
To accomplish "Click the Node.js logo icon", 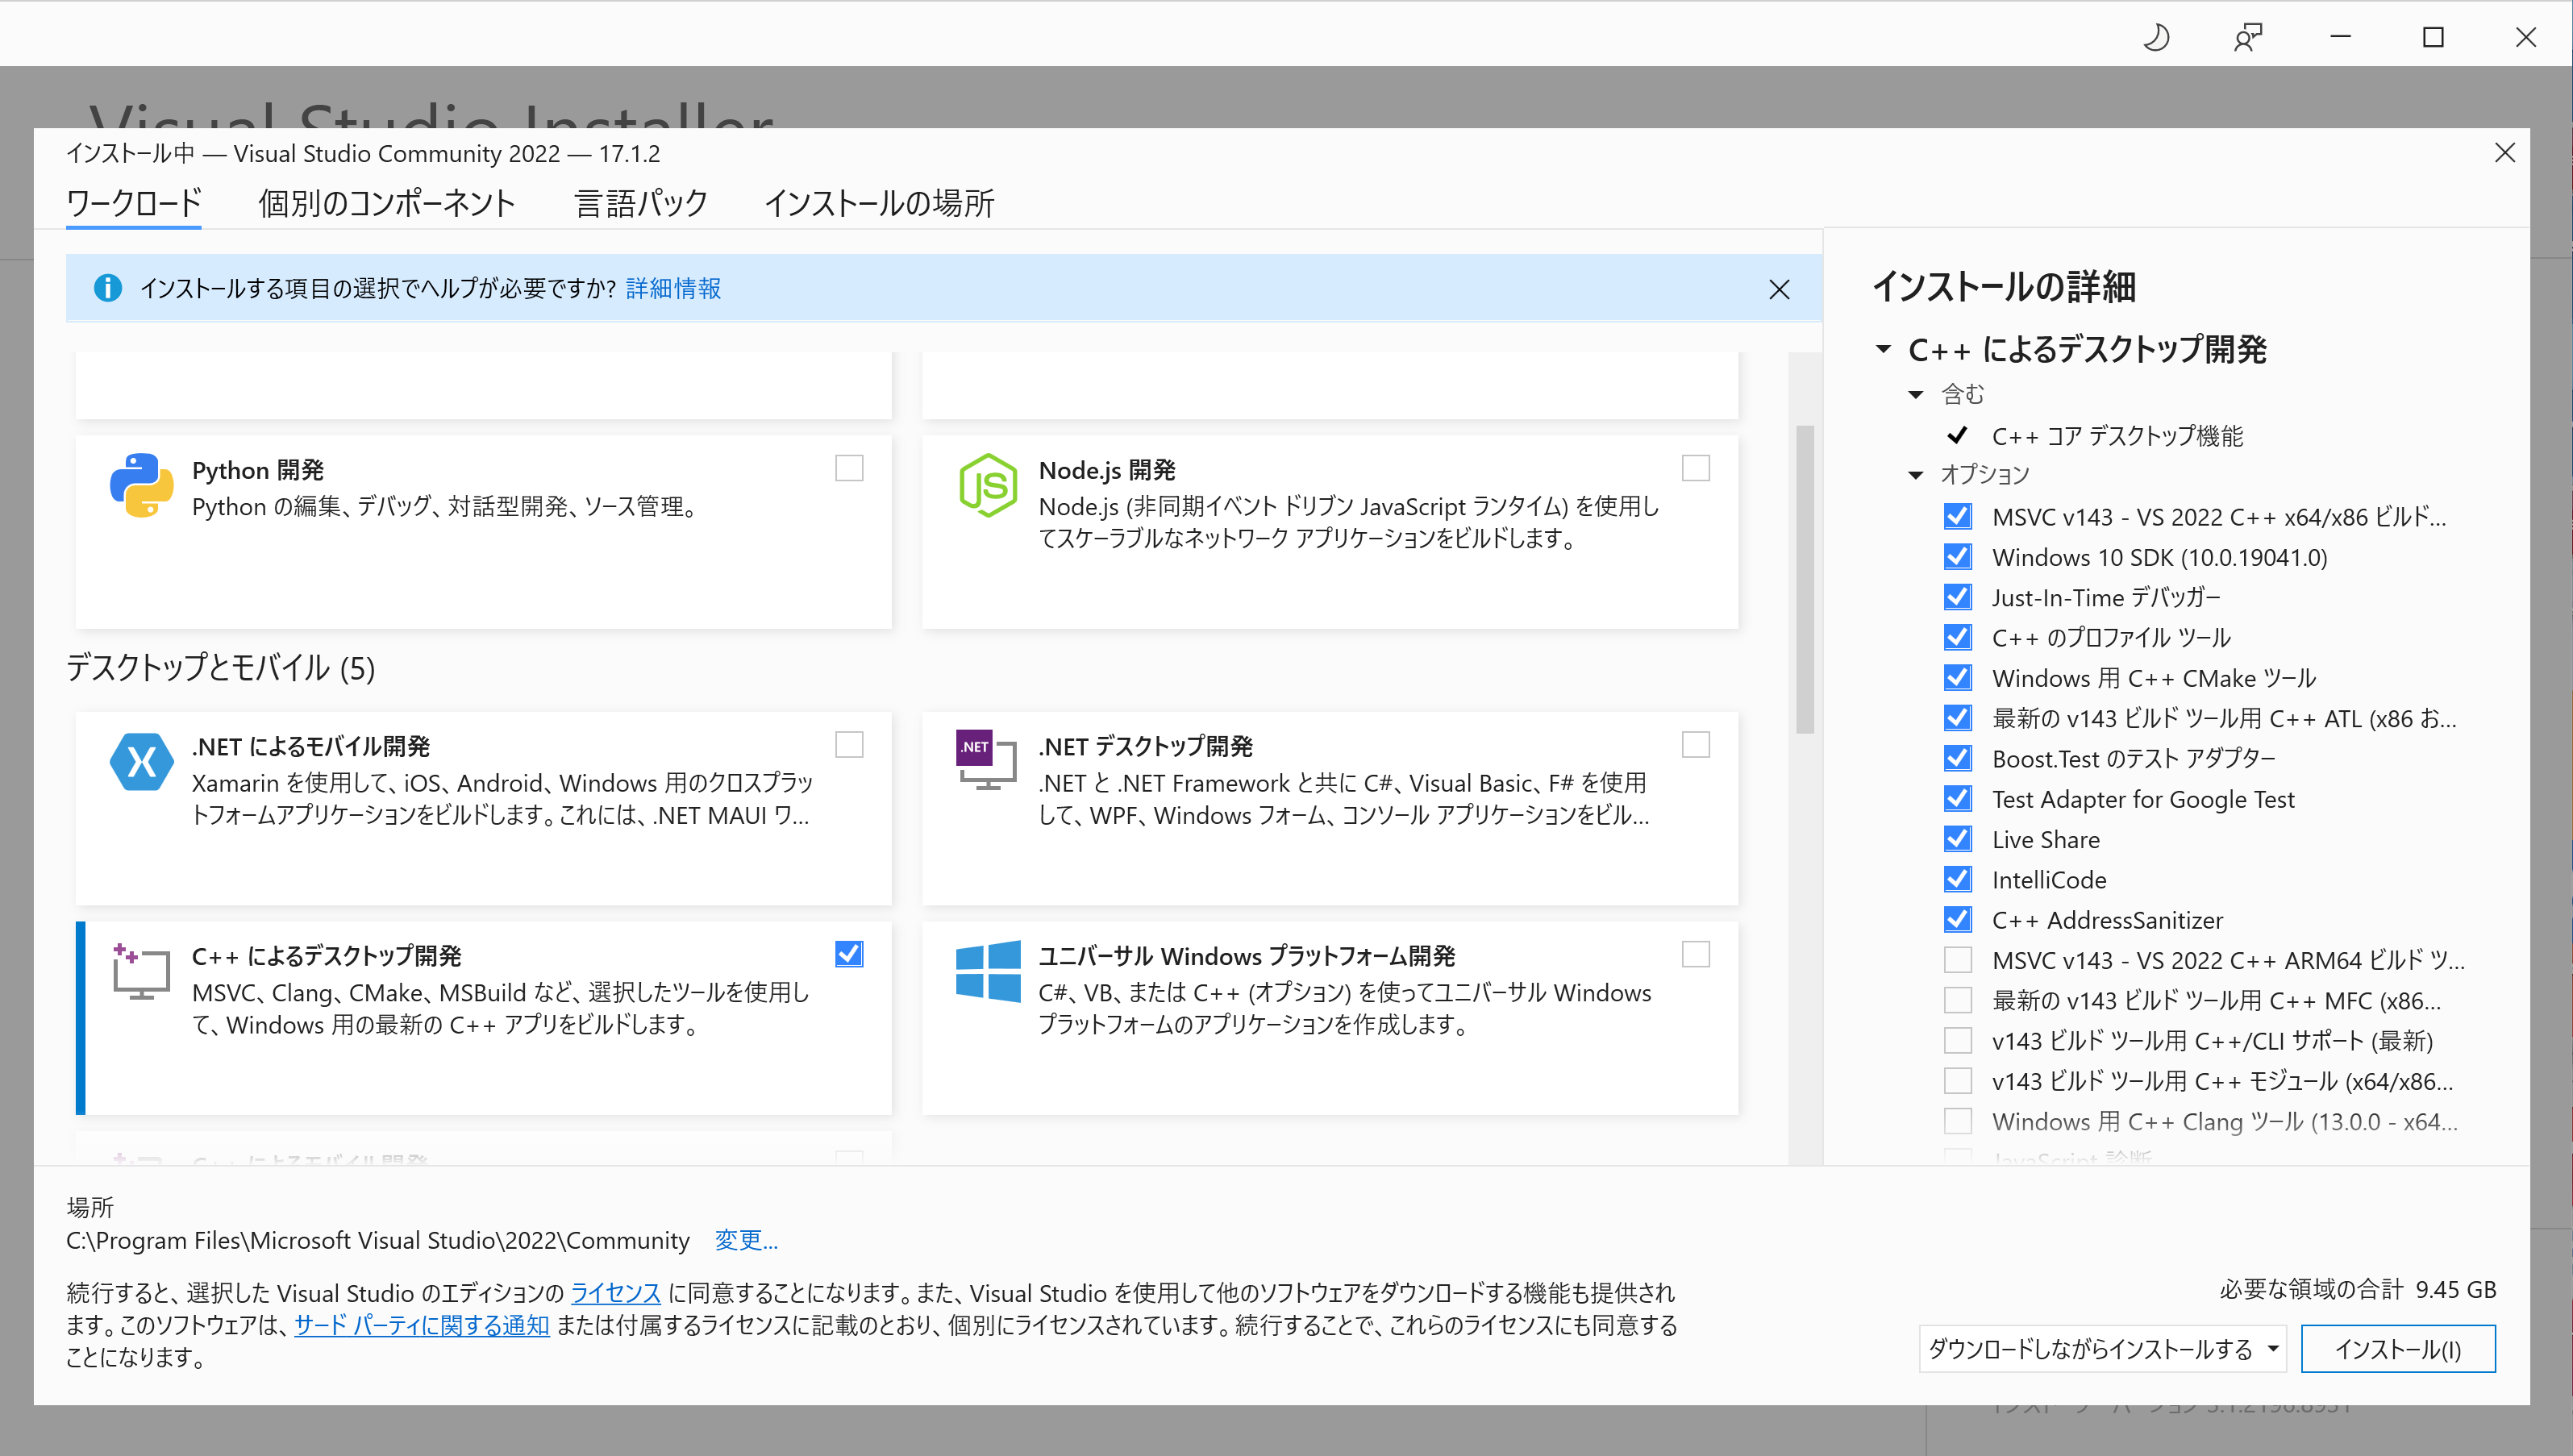I will pyautogui.click(x=988, y=485).
